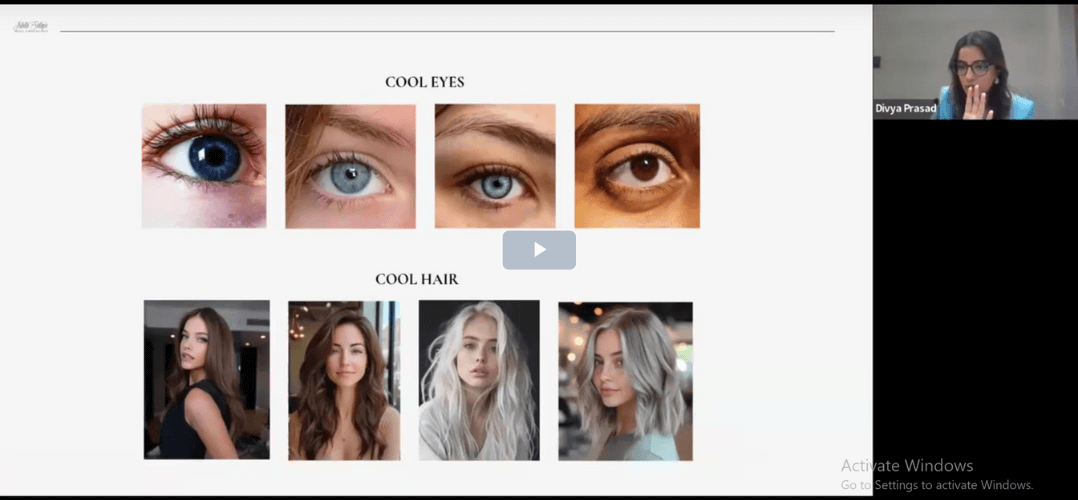Click the logo in the slide's top-left corner

30,27
